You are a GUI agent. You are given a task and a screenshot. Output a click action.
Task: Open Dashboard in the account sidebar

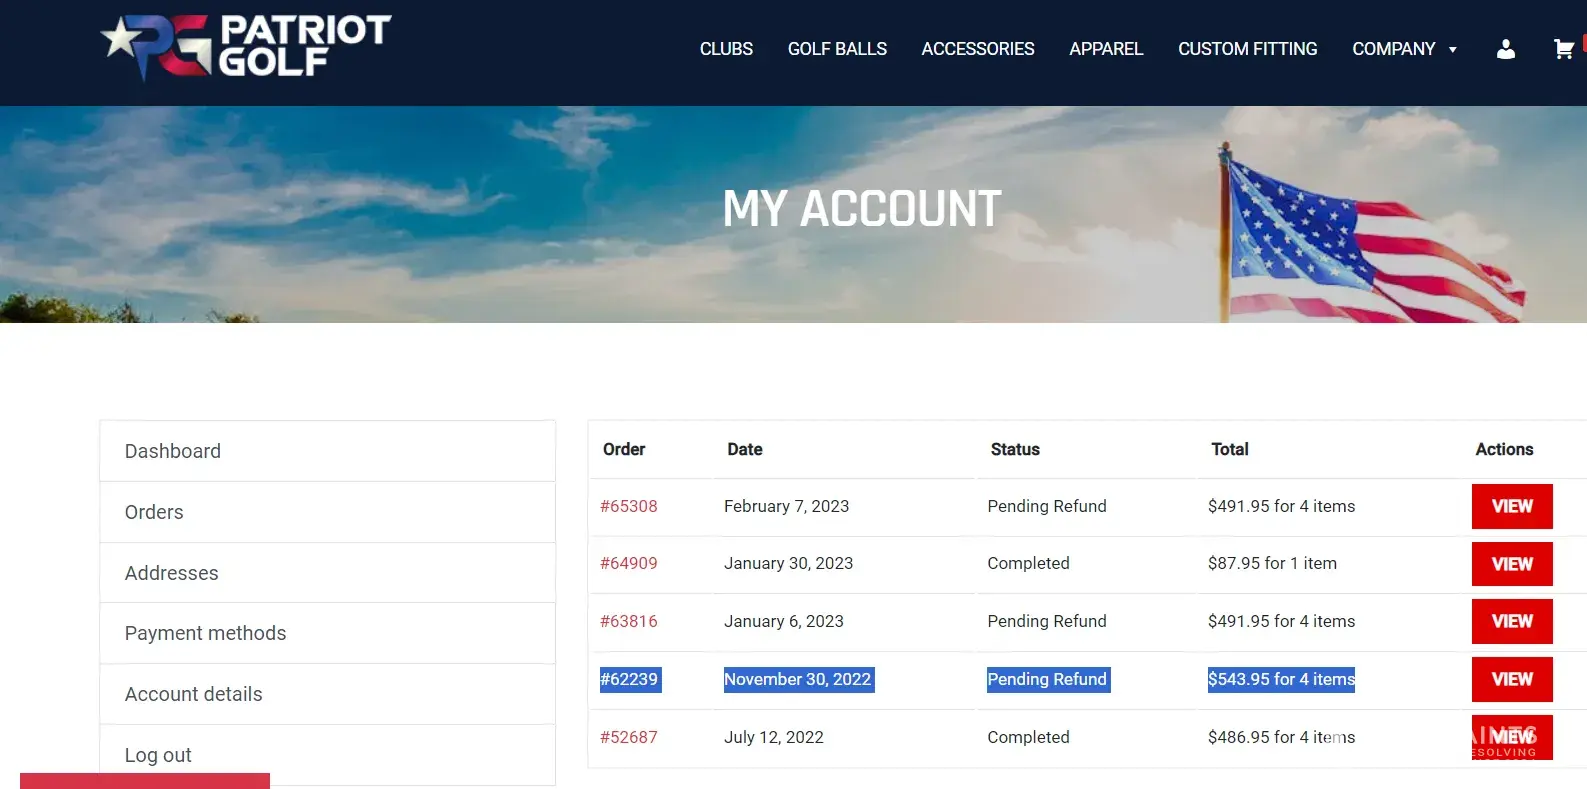173,451
